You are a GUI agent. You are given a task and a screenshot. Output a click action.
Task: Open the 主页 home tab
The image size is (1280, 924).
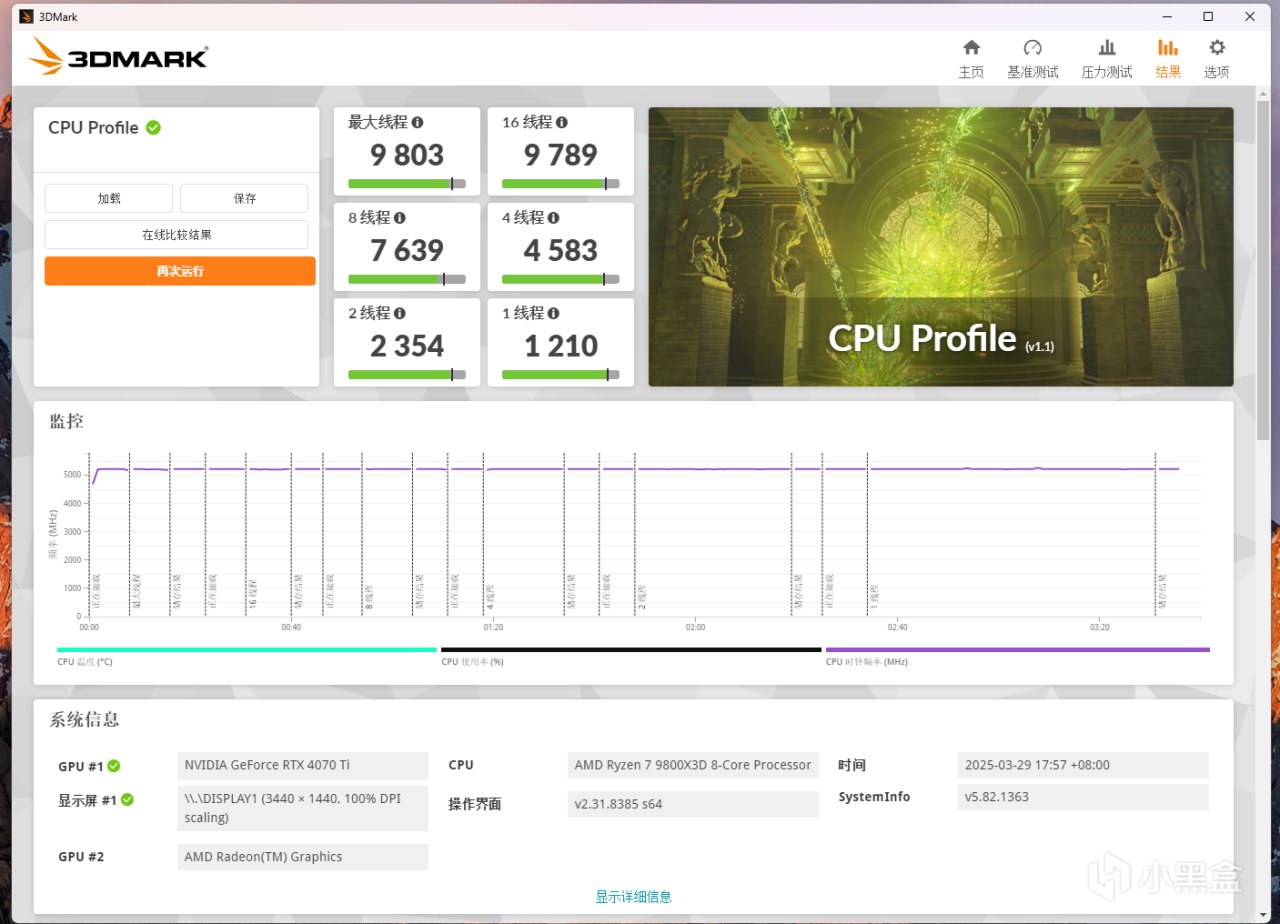click(971, 59)
